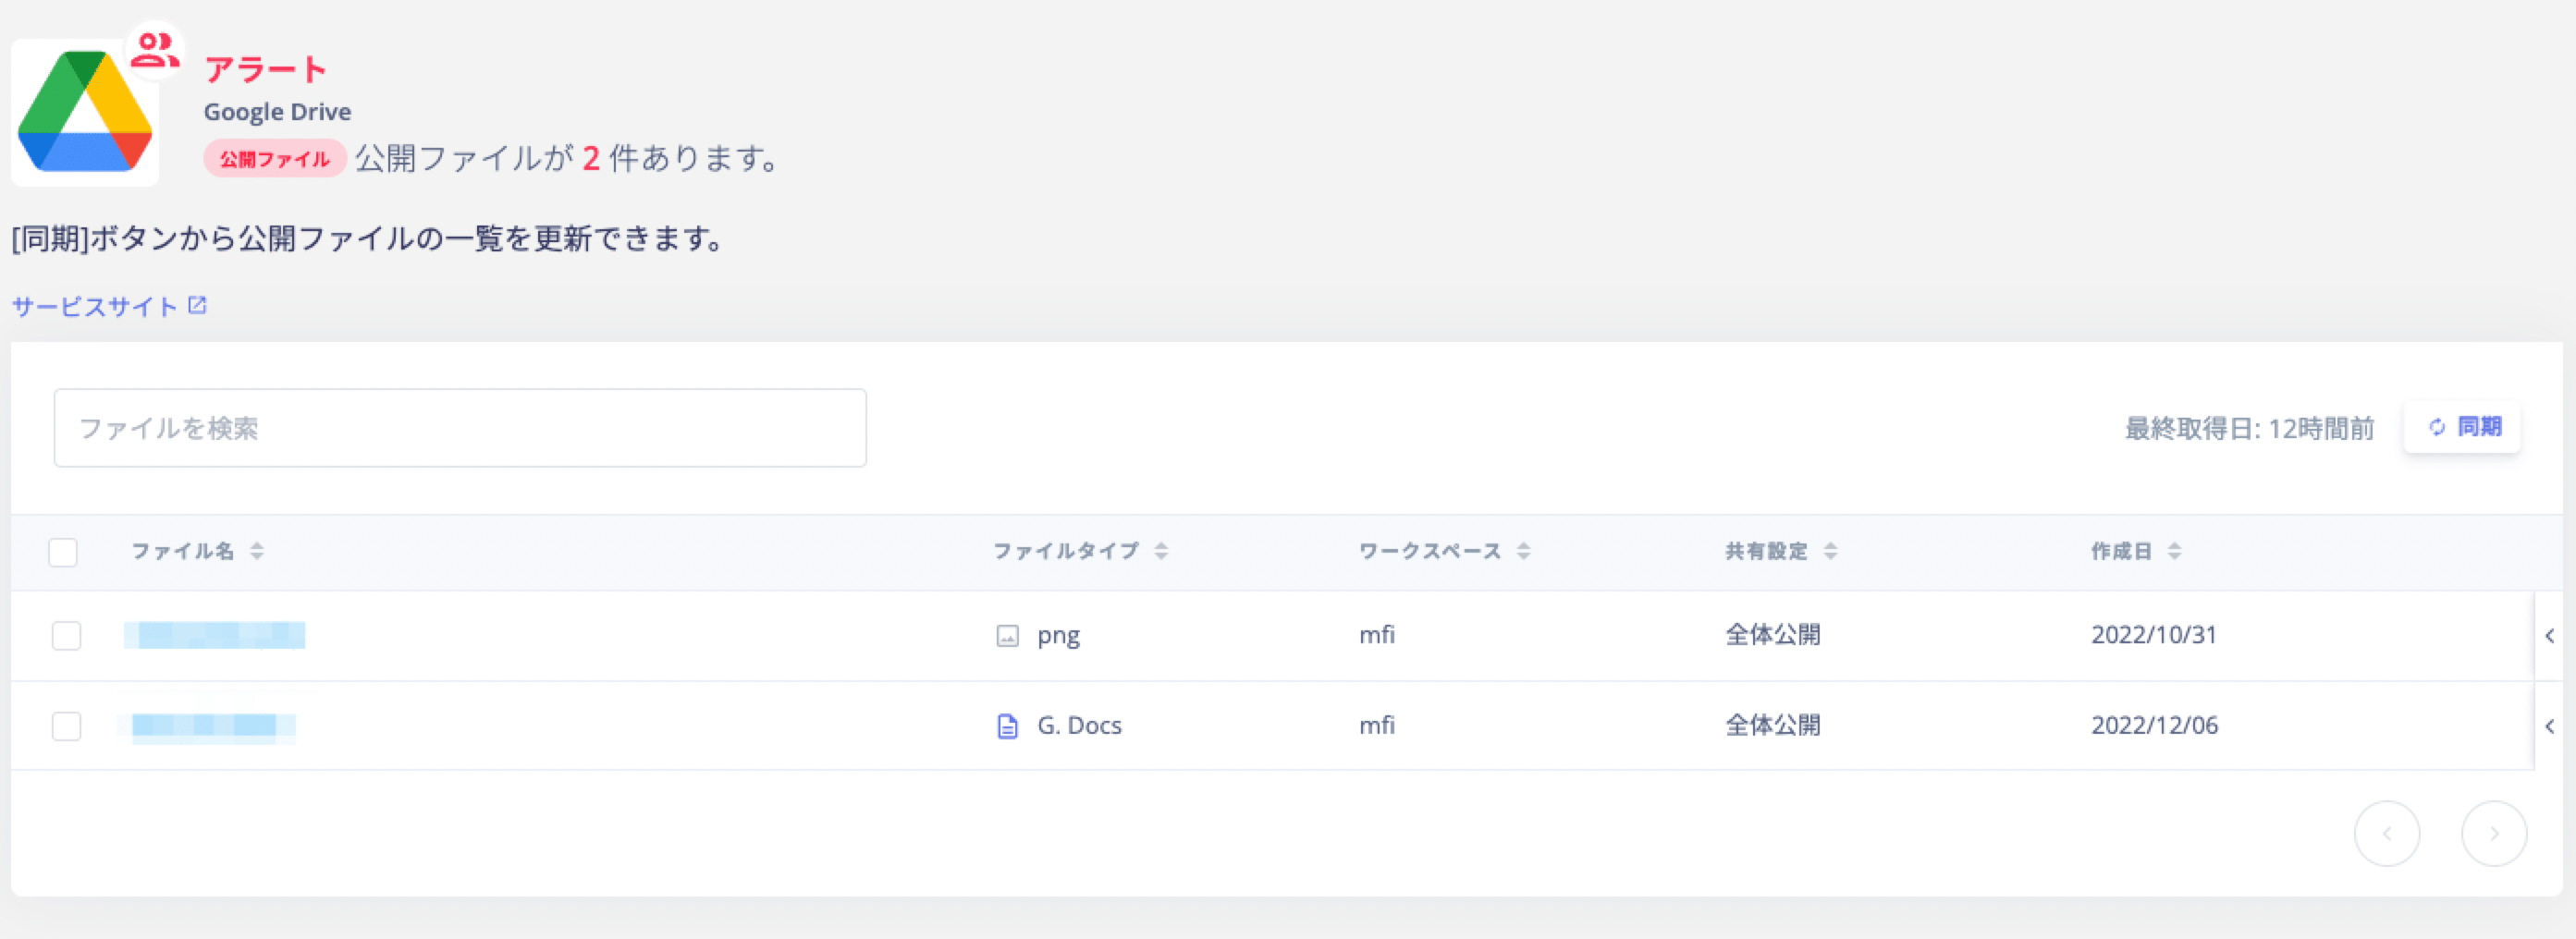2576x939 pixels.
Task: Check the box for the G. Docs row
Action: [x=67, y=725]
